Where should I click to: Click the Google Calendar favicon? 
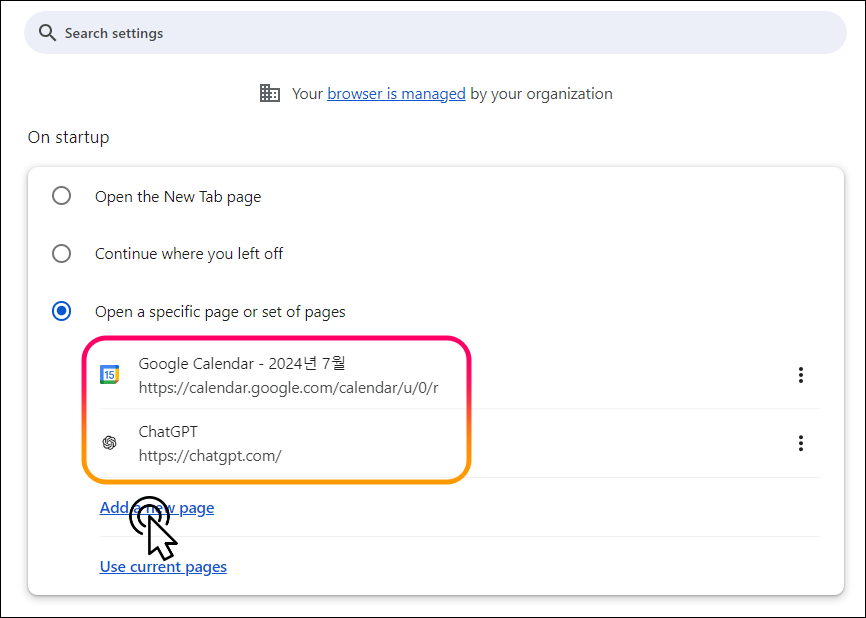pyautogui.click(x=109, y=374)
